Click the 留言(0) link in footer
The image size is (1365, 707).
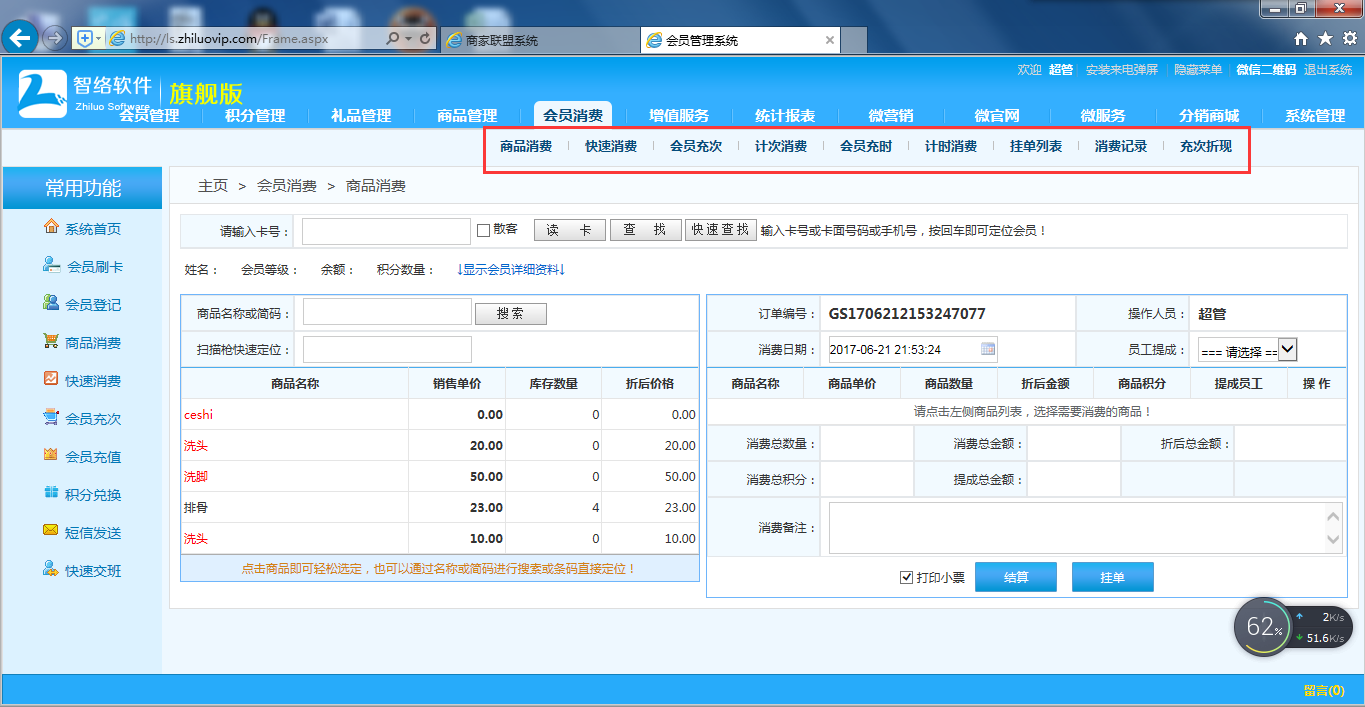tap(1324, 690)
